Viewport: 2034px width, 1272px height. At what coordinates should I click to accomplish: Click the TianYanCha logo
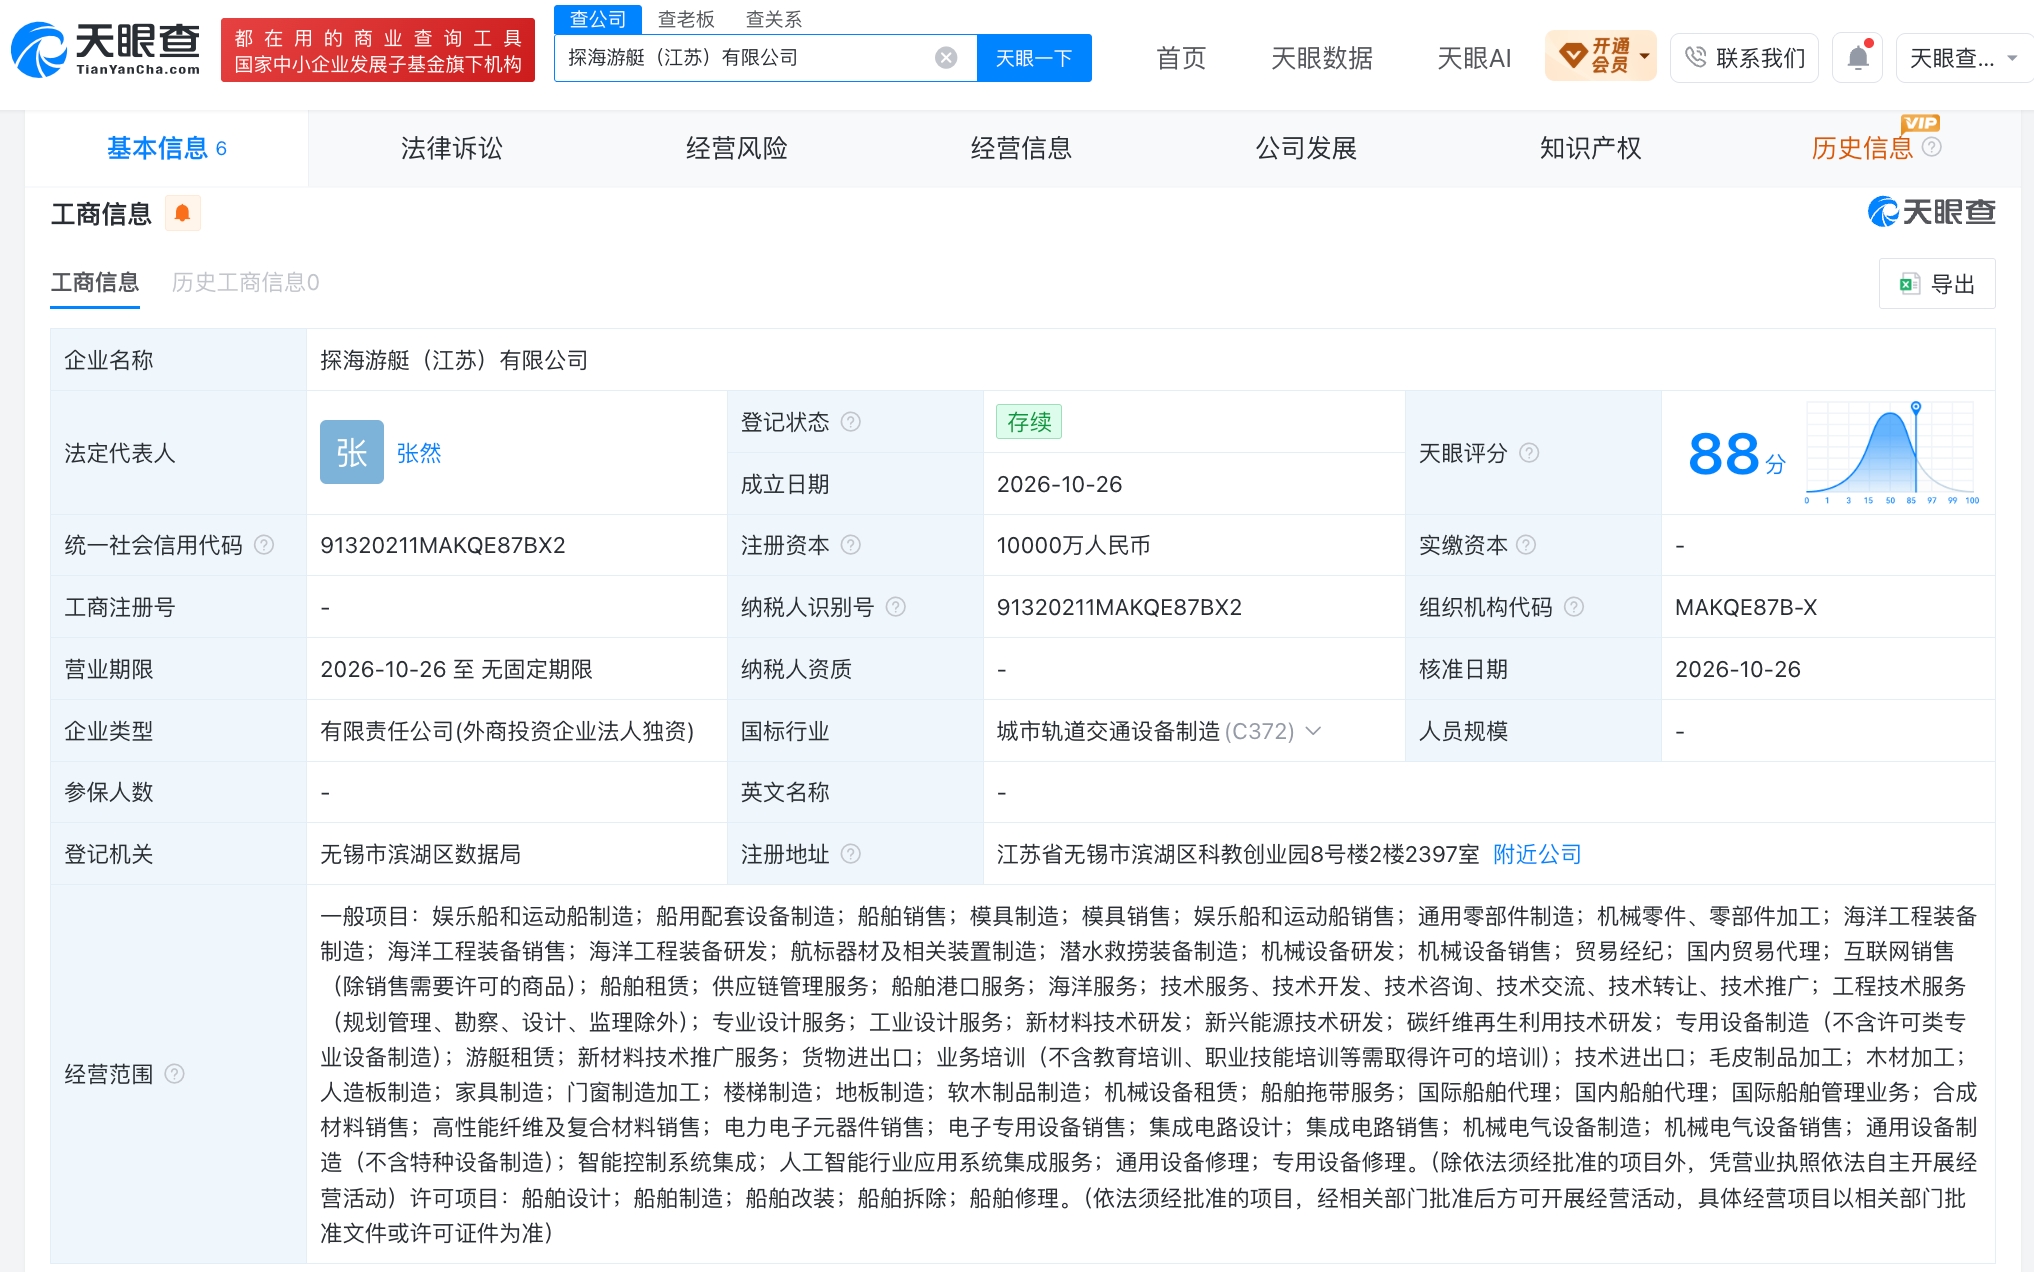(x=105, y=50)
